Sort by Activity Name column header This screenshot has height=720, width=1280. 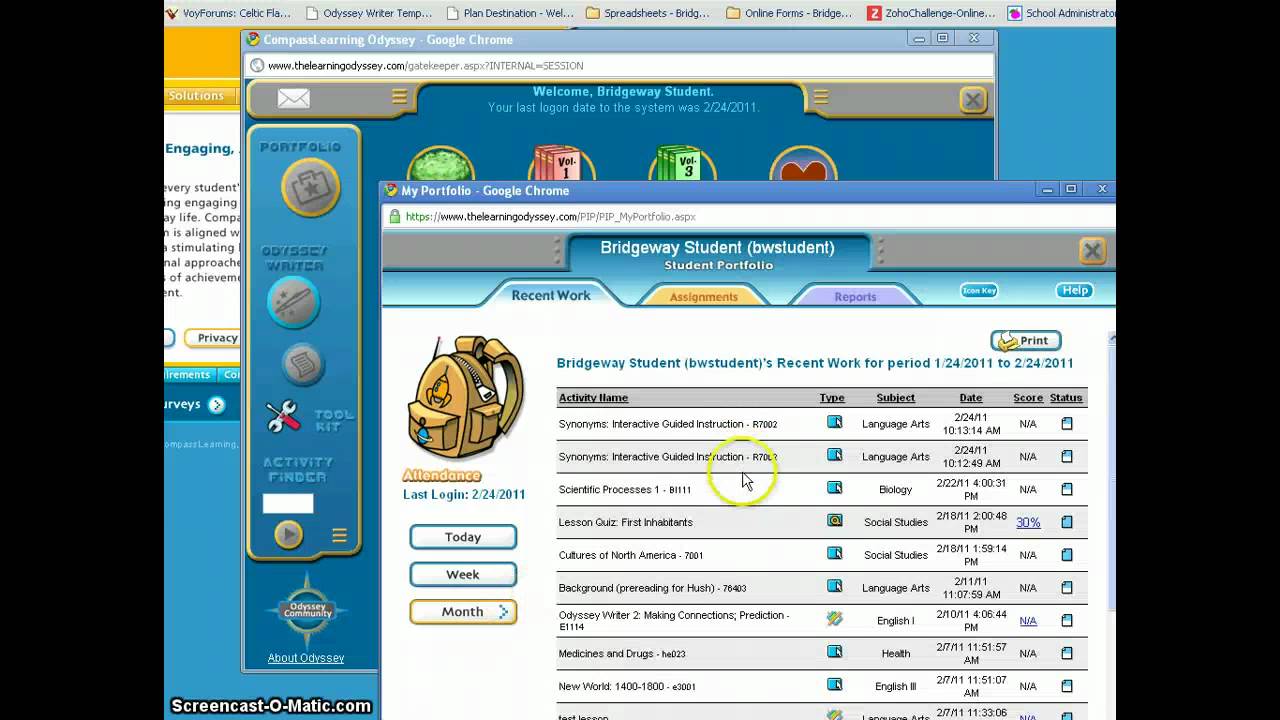point(593,398)
